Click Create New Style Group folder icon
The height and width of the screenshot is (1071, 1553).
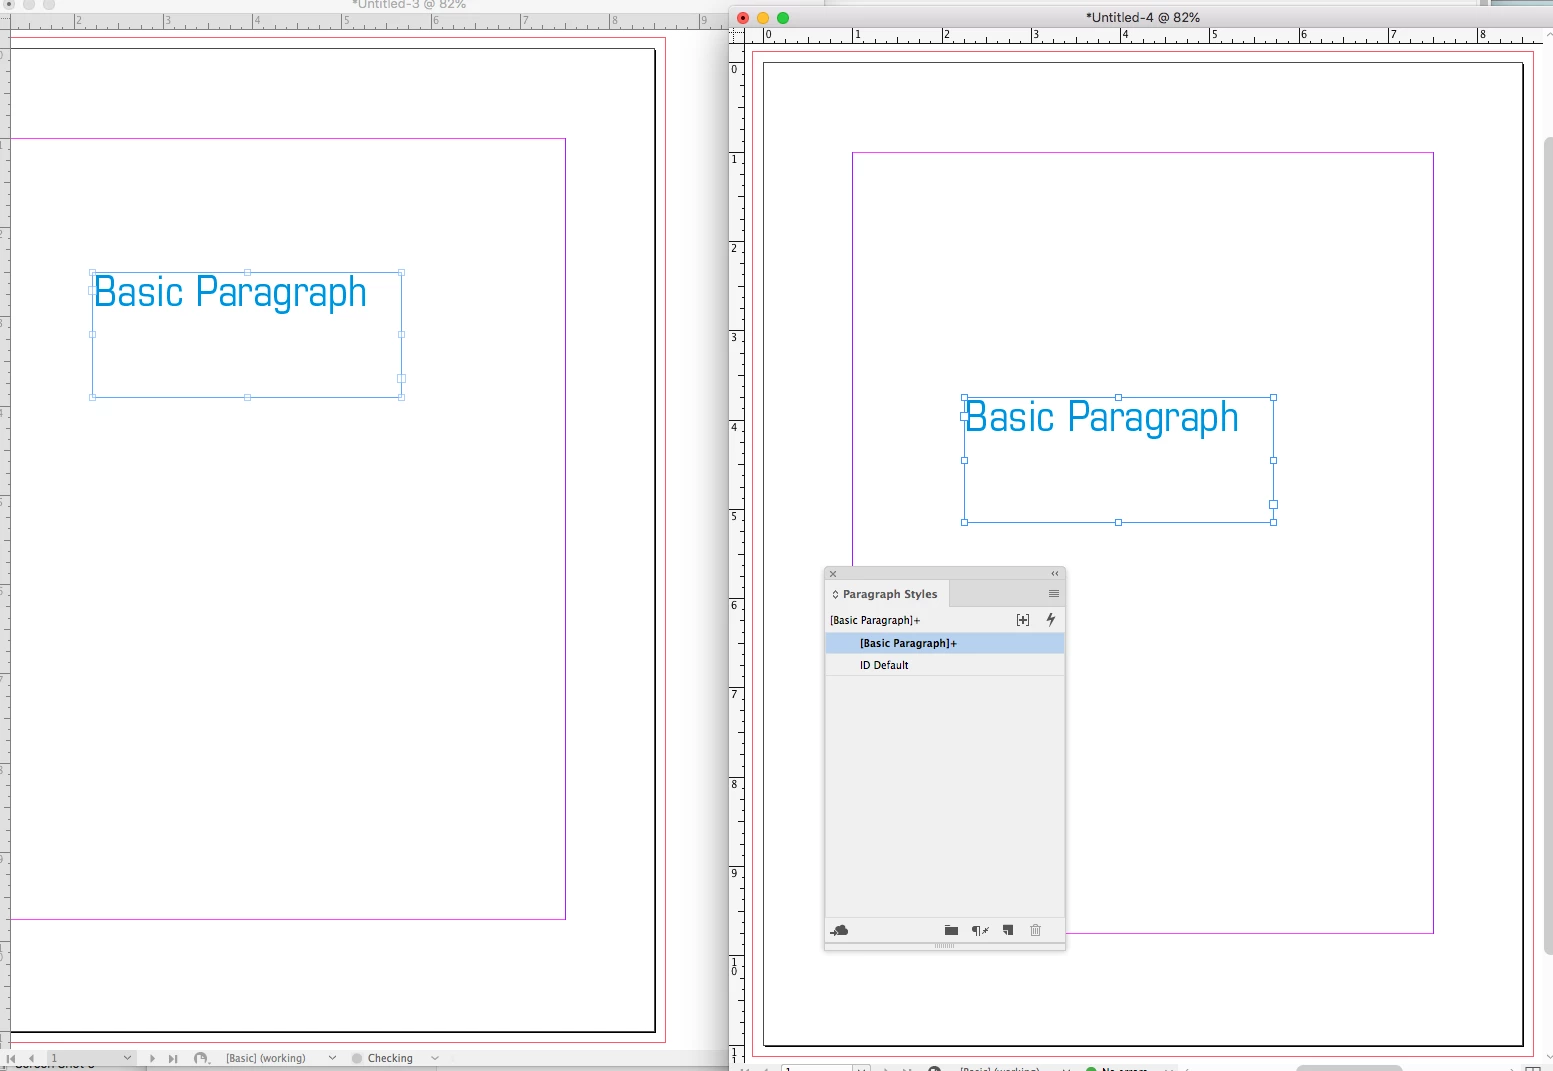(951, 930)
